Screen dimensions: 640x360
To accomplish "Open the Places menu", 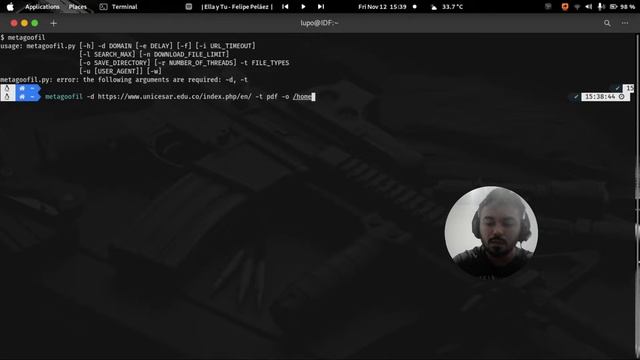I will click(x=78, y=7).
